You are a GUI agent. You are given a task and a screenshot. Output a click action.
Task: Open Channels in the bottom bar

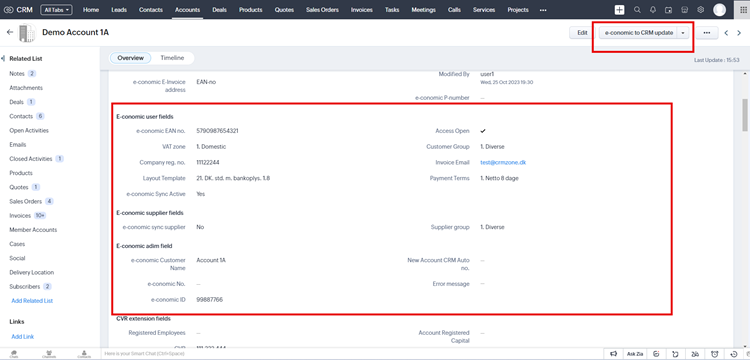tap(49, 354)
